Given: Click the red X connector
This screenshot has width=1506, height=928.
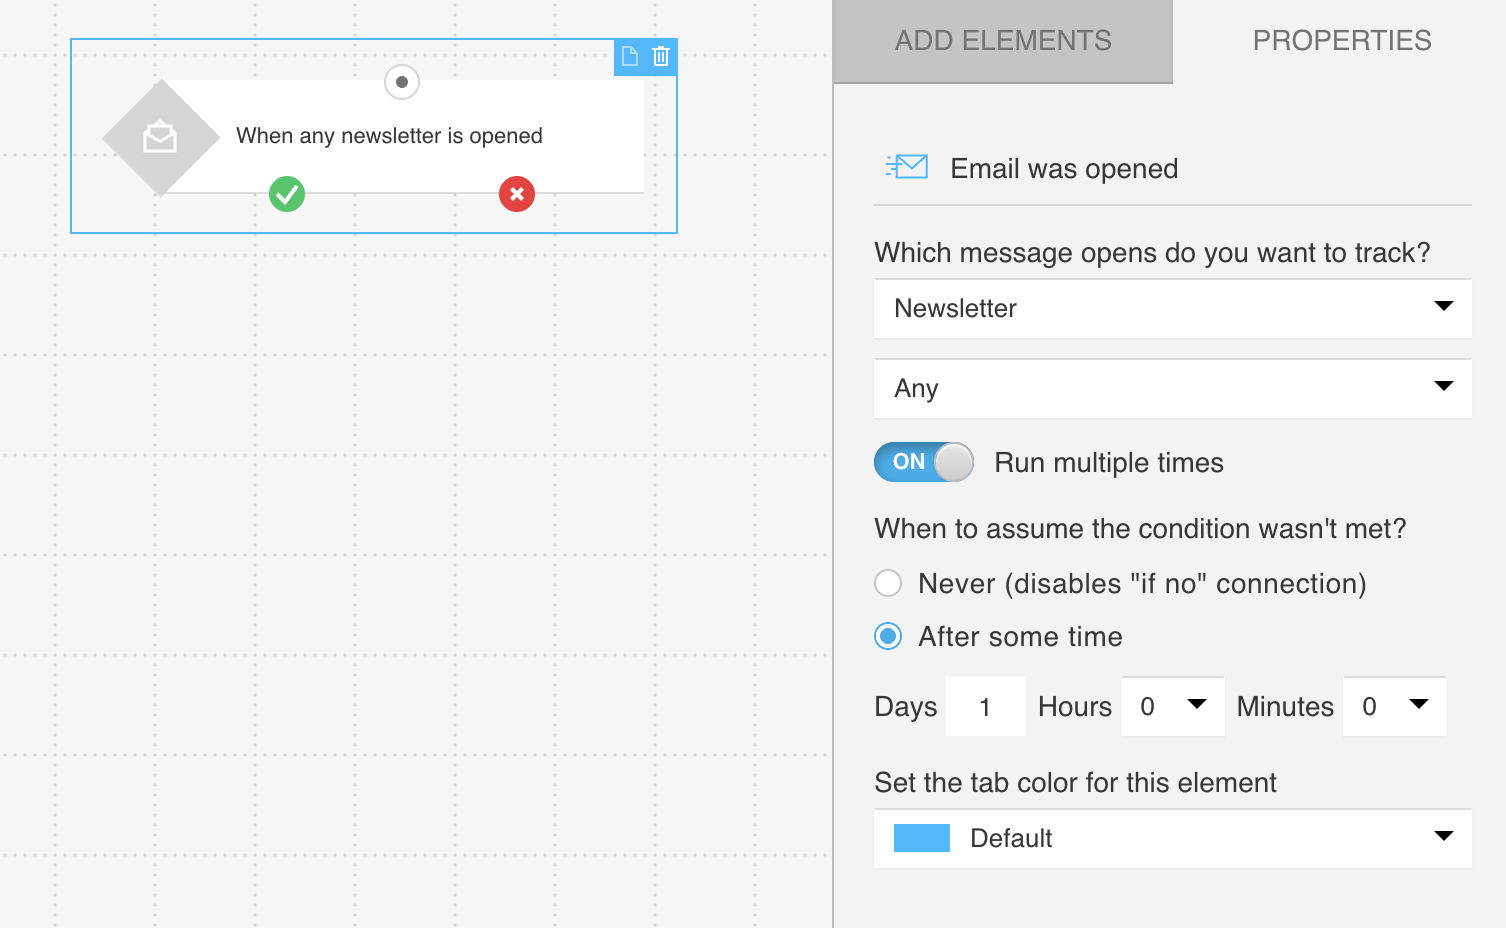Looking at the screenshot, I should [517, 194].
